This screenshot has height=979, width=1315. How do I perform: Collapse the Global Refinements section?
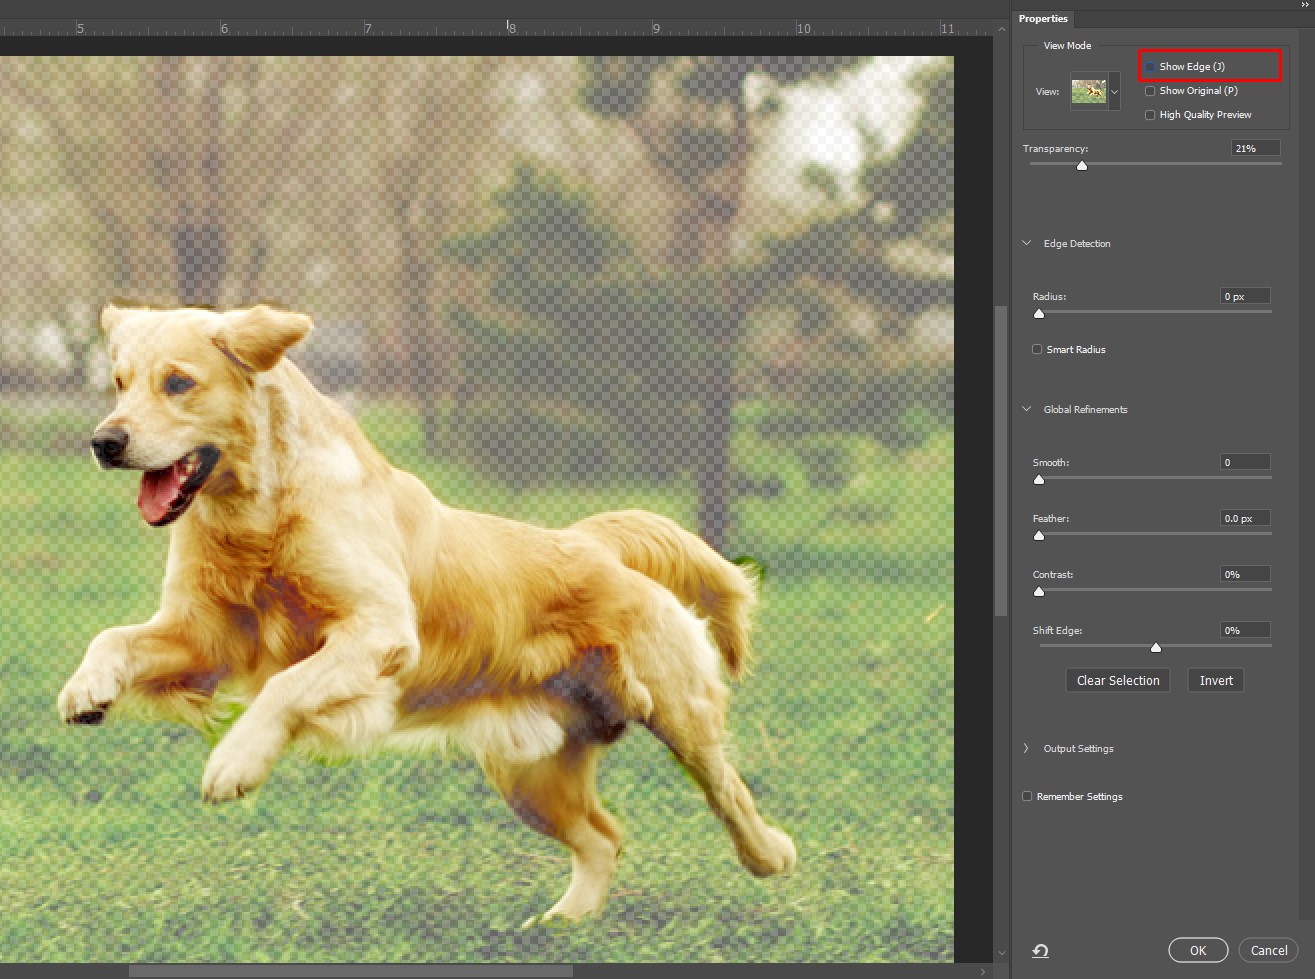[x=1027, y=410]
